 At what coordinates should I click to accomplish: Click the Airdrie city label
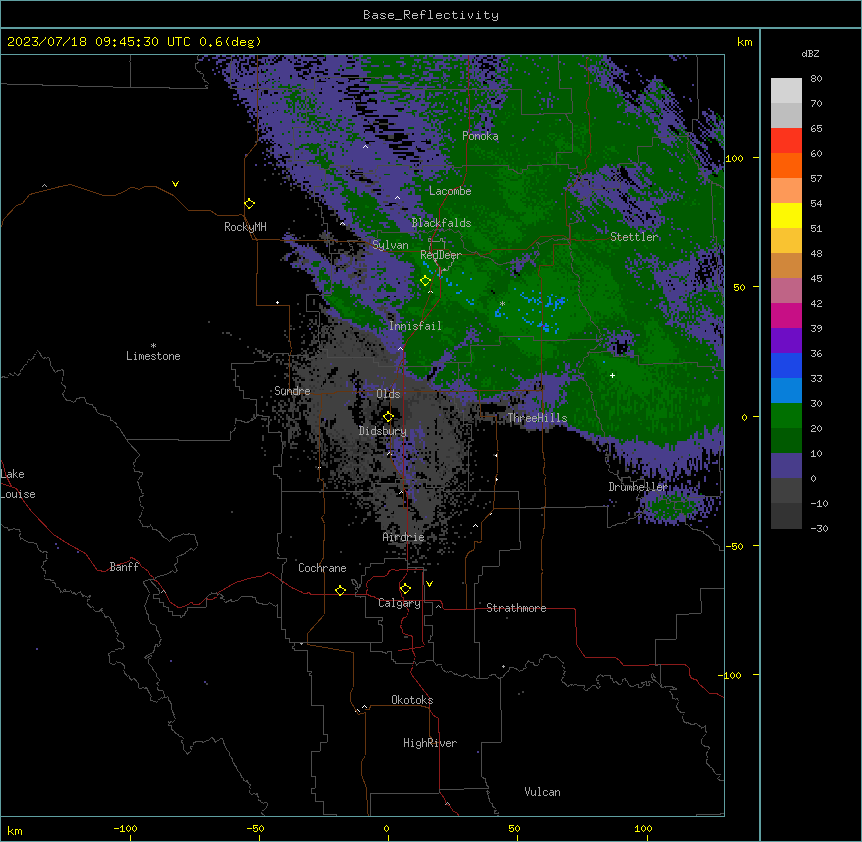tap(403, 537)
